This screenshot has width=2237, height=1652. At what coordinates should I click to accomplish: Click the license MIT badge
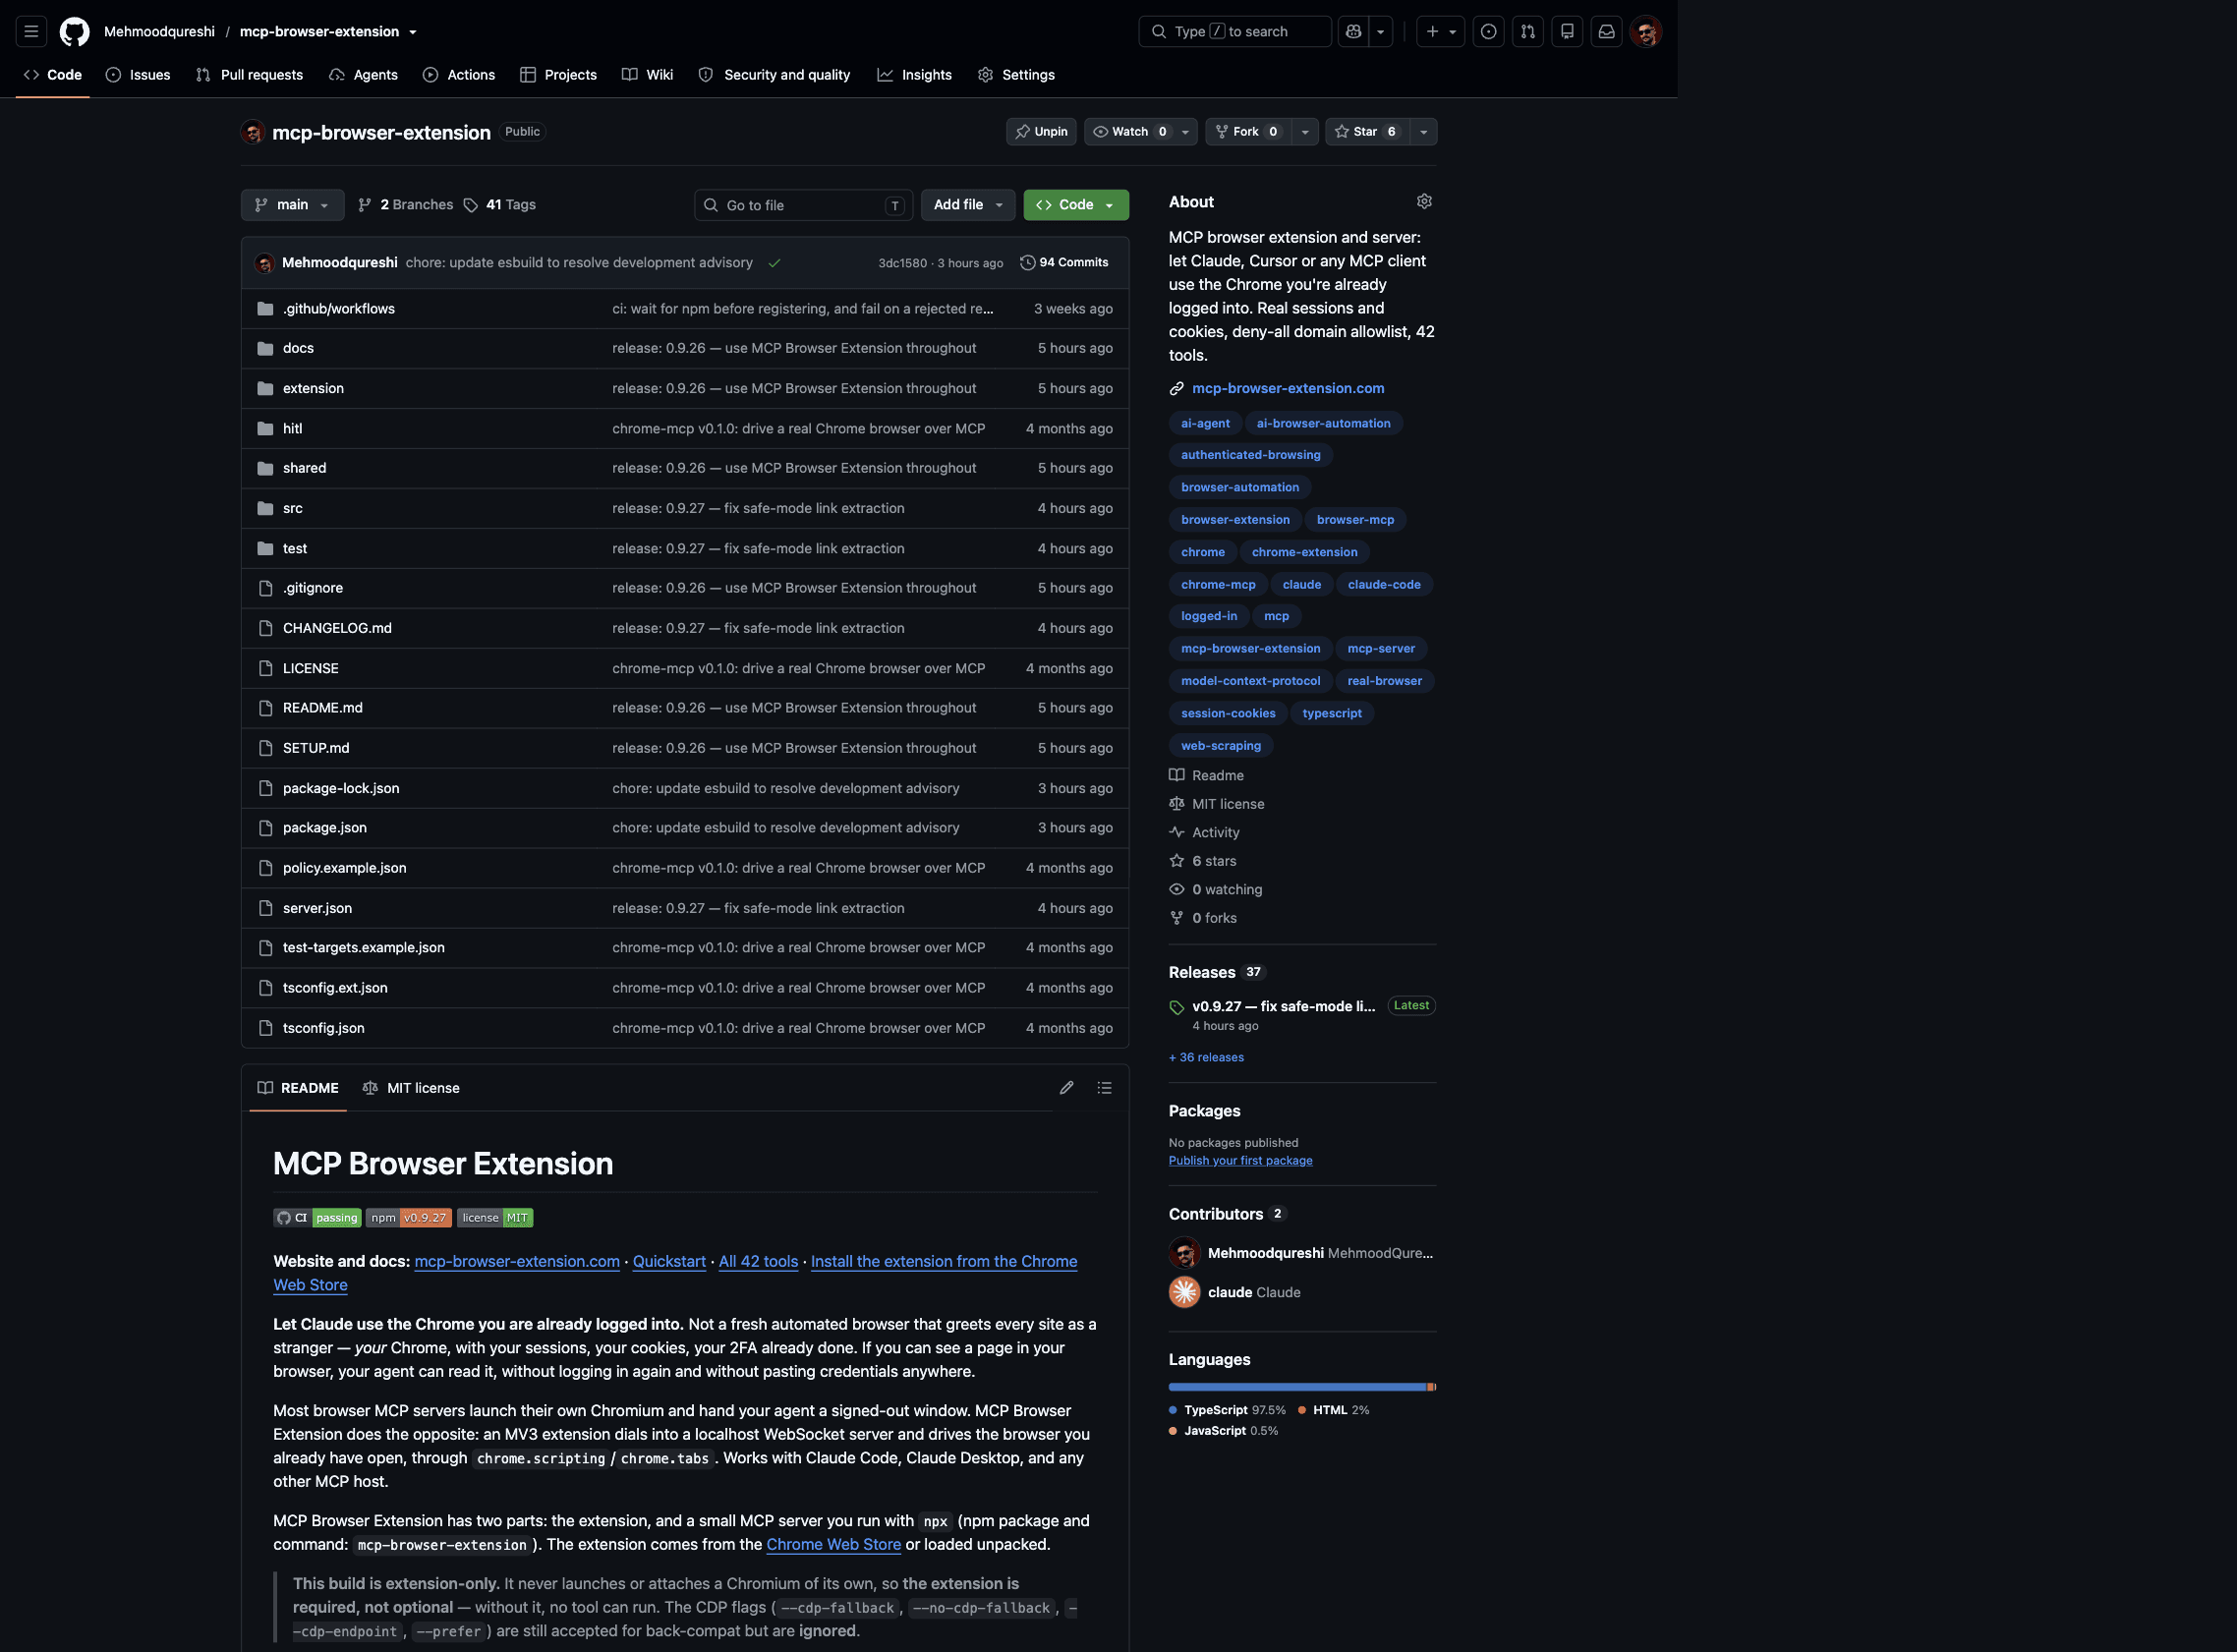click(x=495, y=1217)
